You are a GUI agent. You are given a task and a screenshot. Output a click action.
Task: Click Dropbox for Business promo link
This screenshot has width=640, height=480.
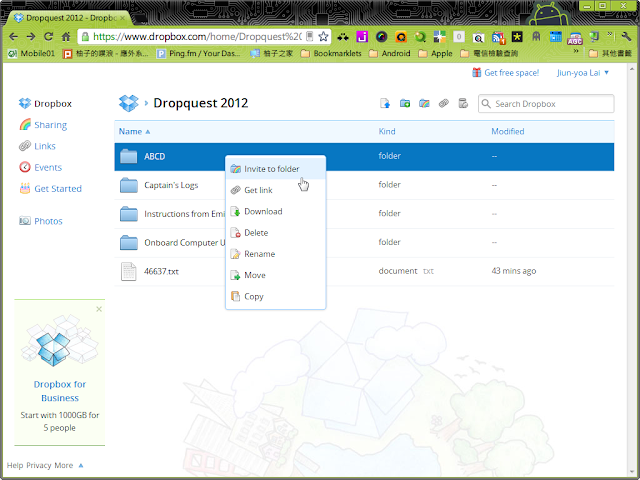point(60,391)
